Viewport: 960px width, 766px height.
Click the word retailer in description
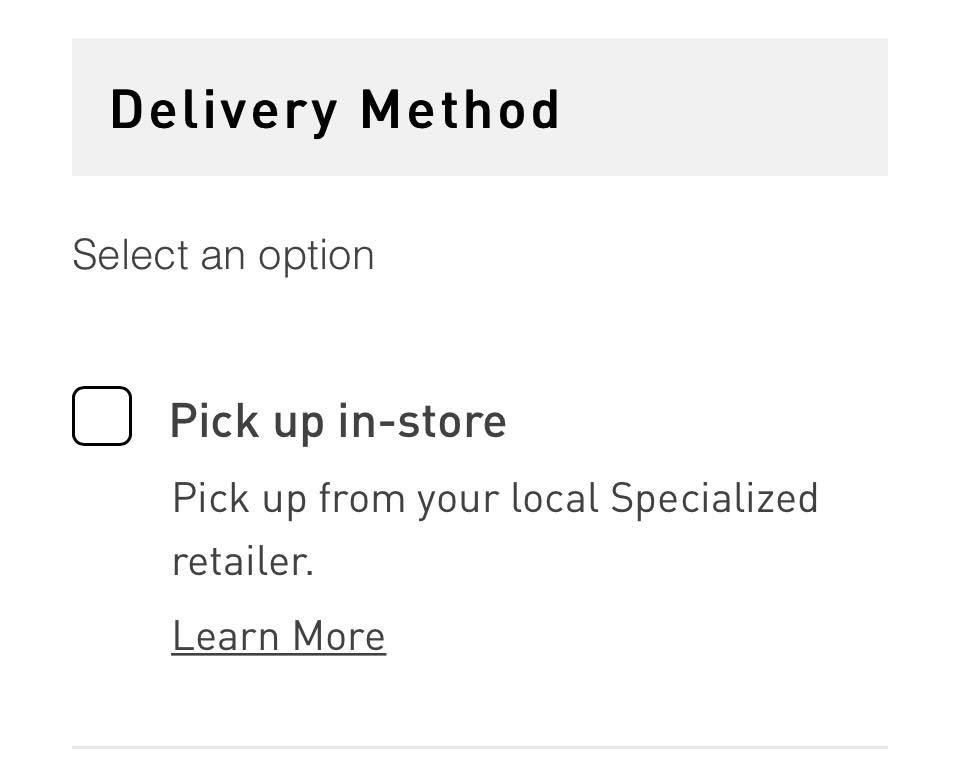pyautogui.click(x=242, y=561)
